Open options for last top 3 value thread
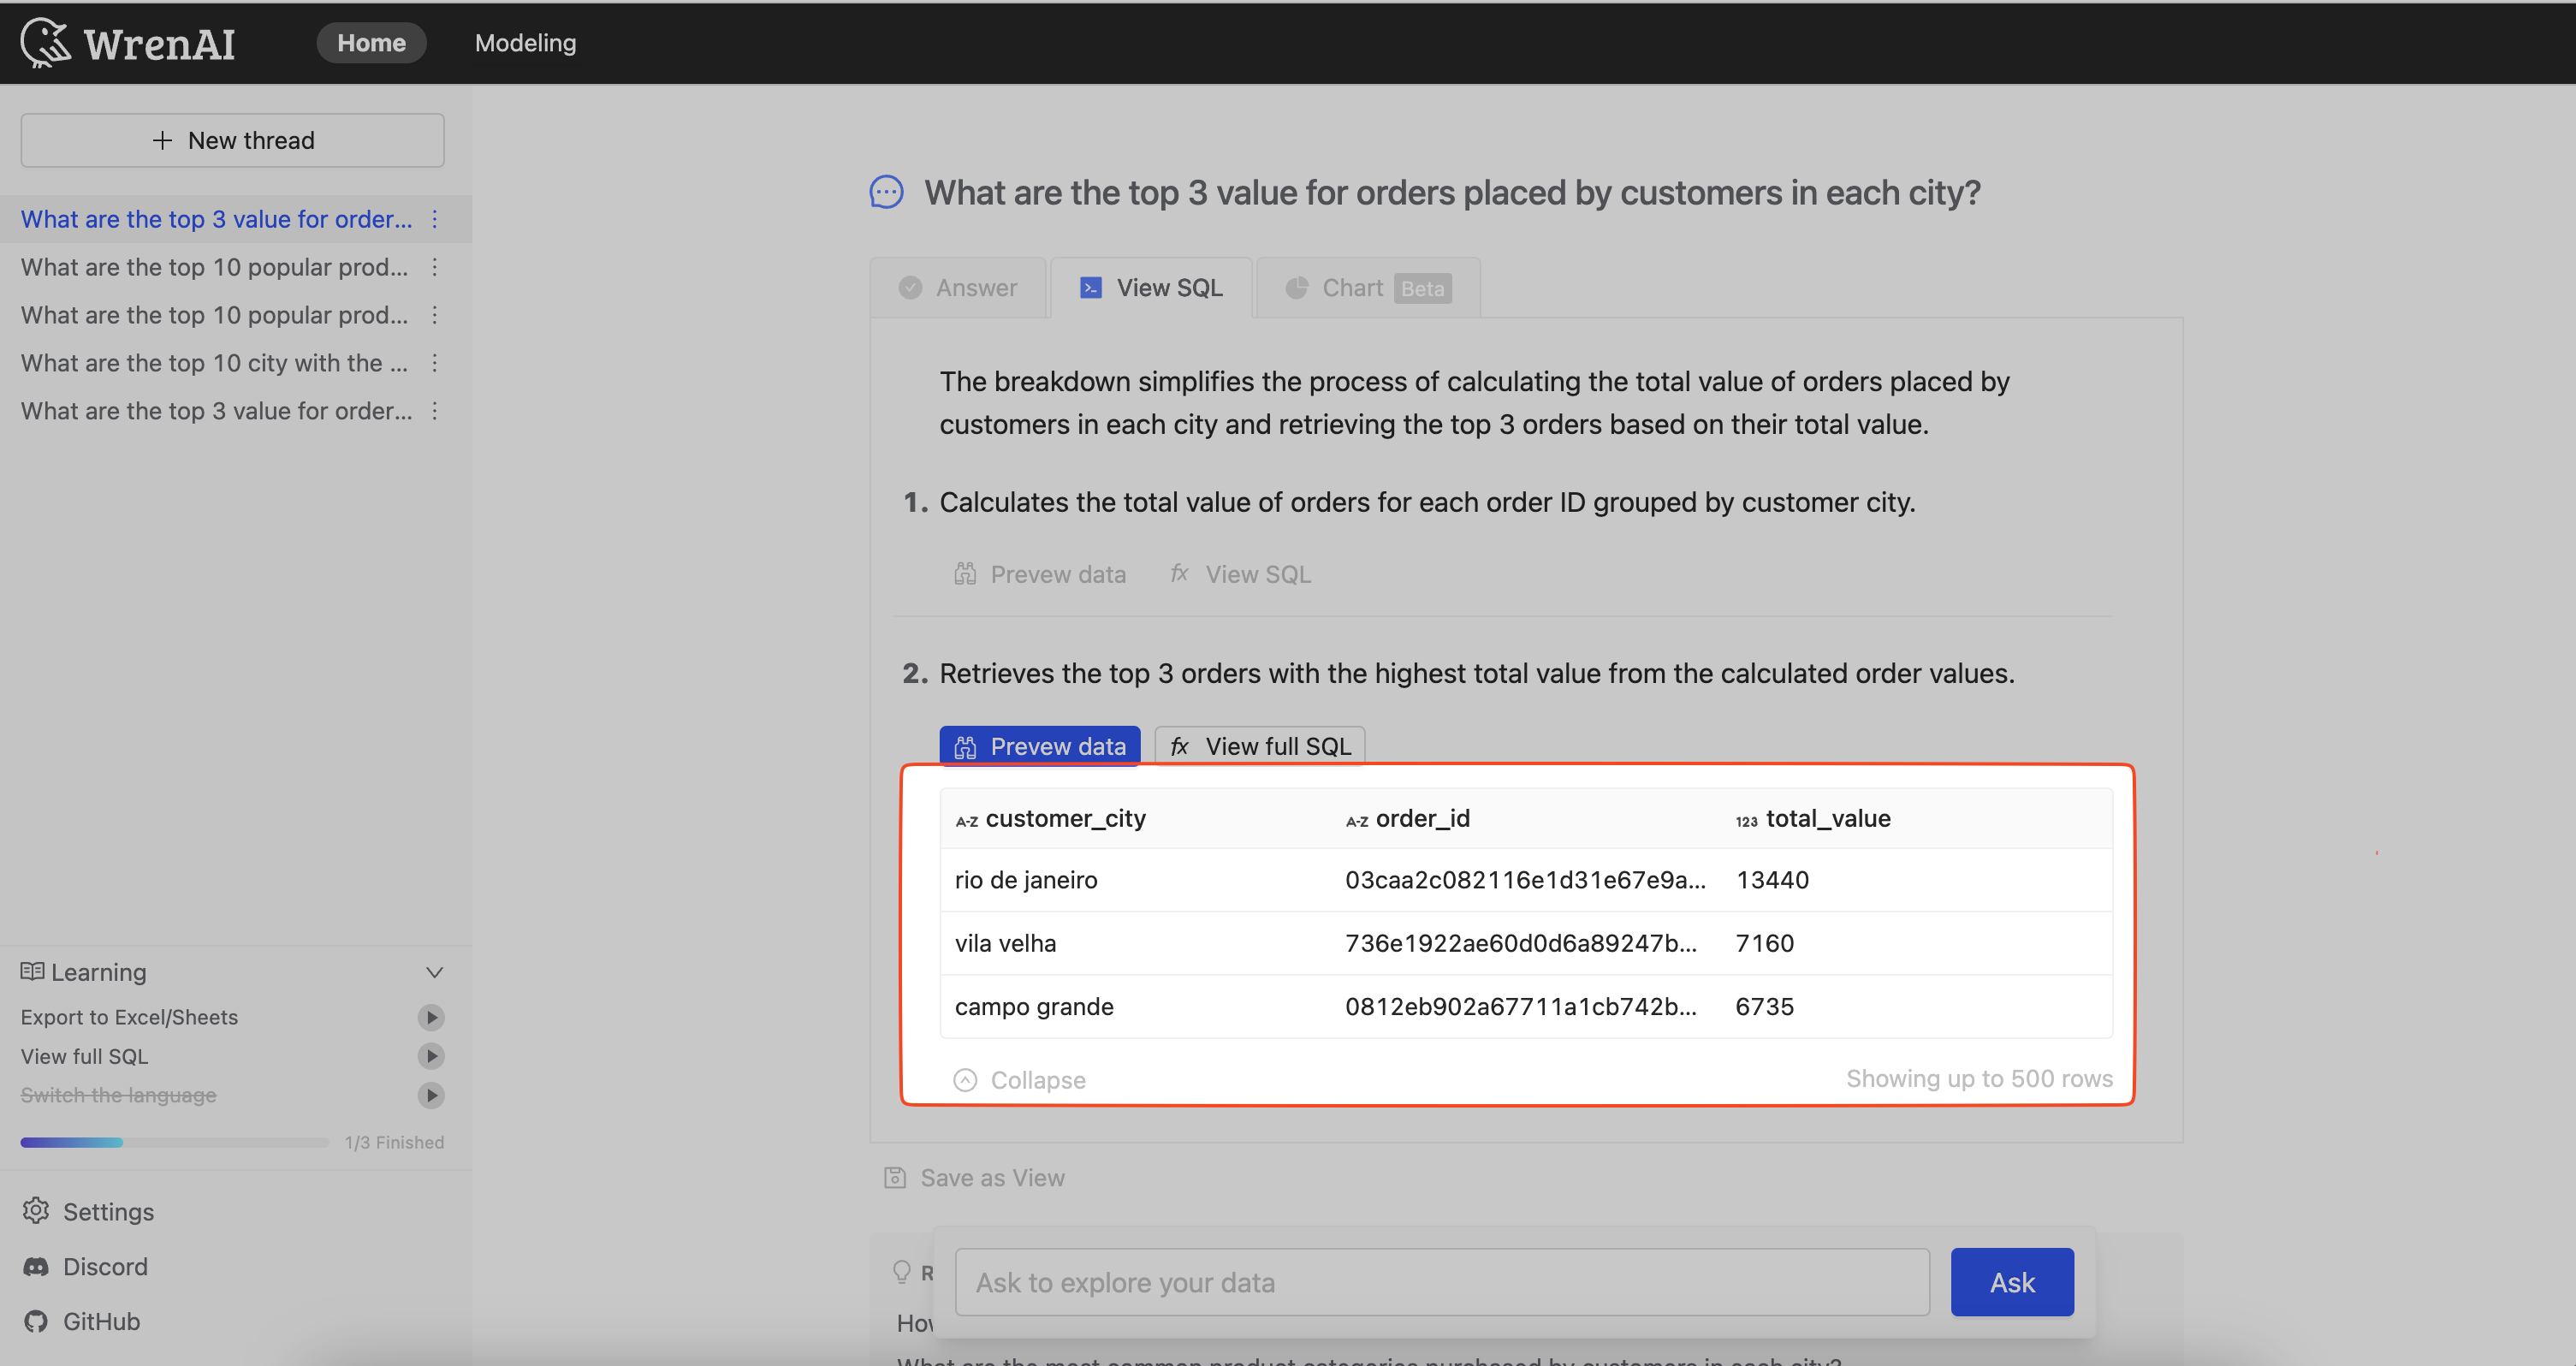The image size is (2576, 1366). 434,411
